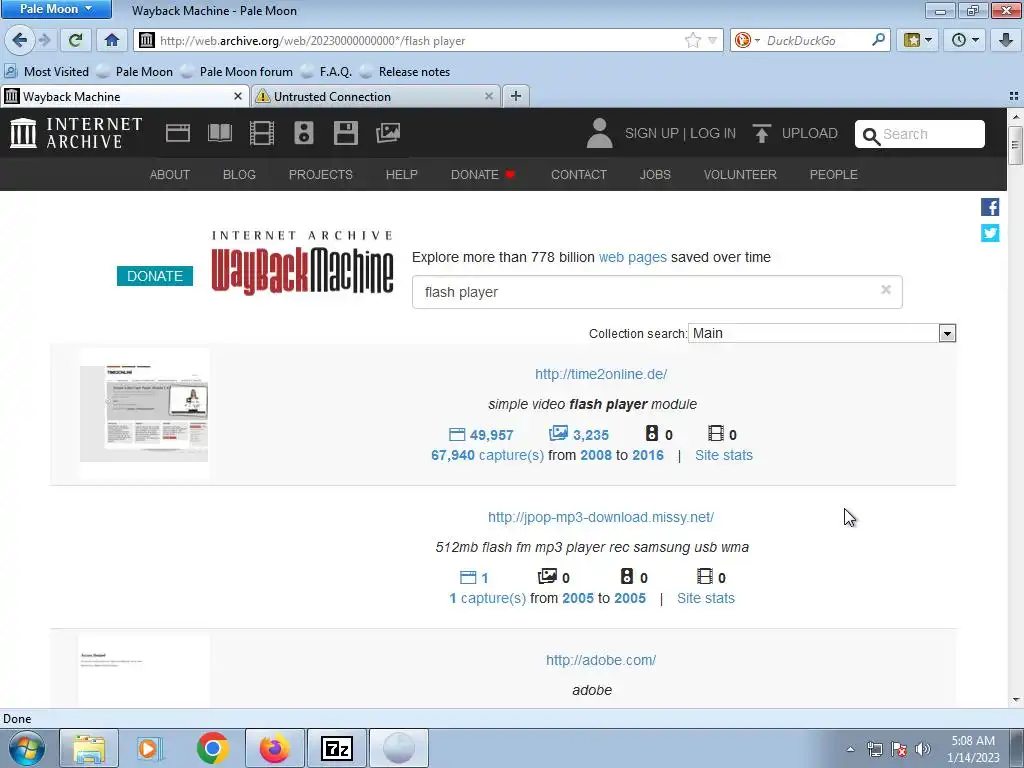Clear the flash player search with X
The image size is (1024, 768).
tap(886, 289)
